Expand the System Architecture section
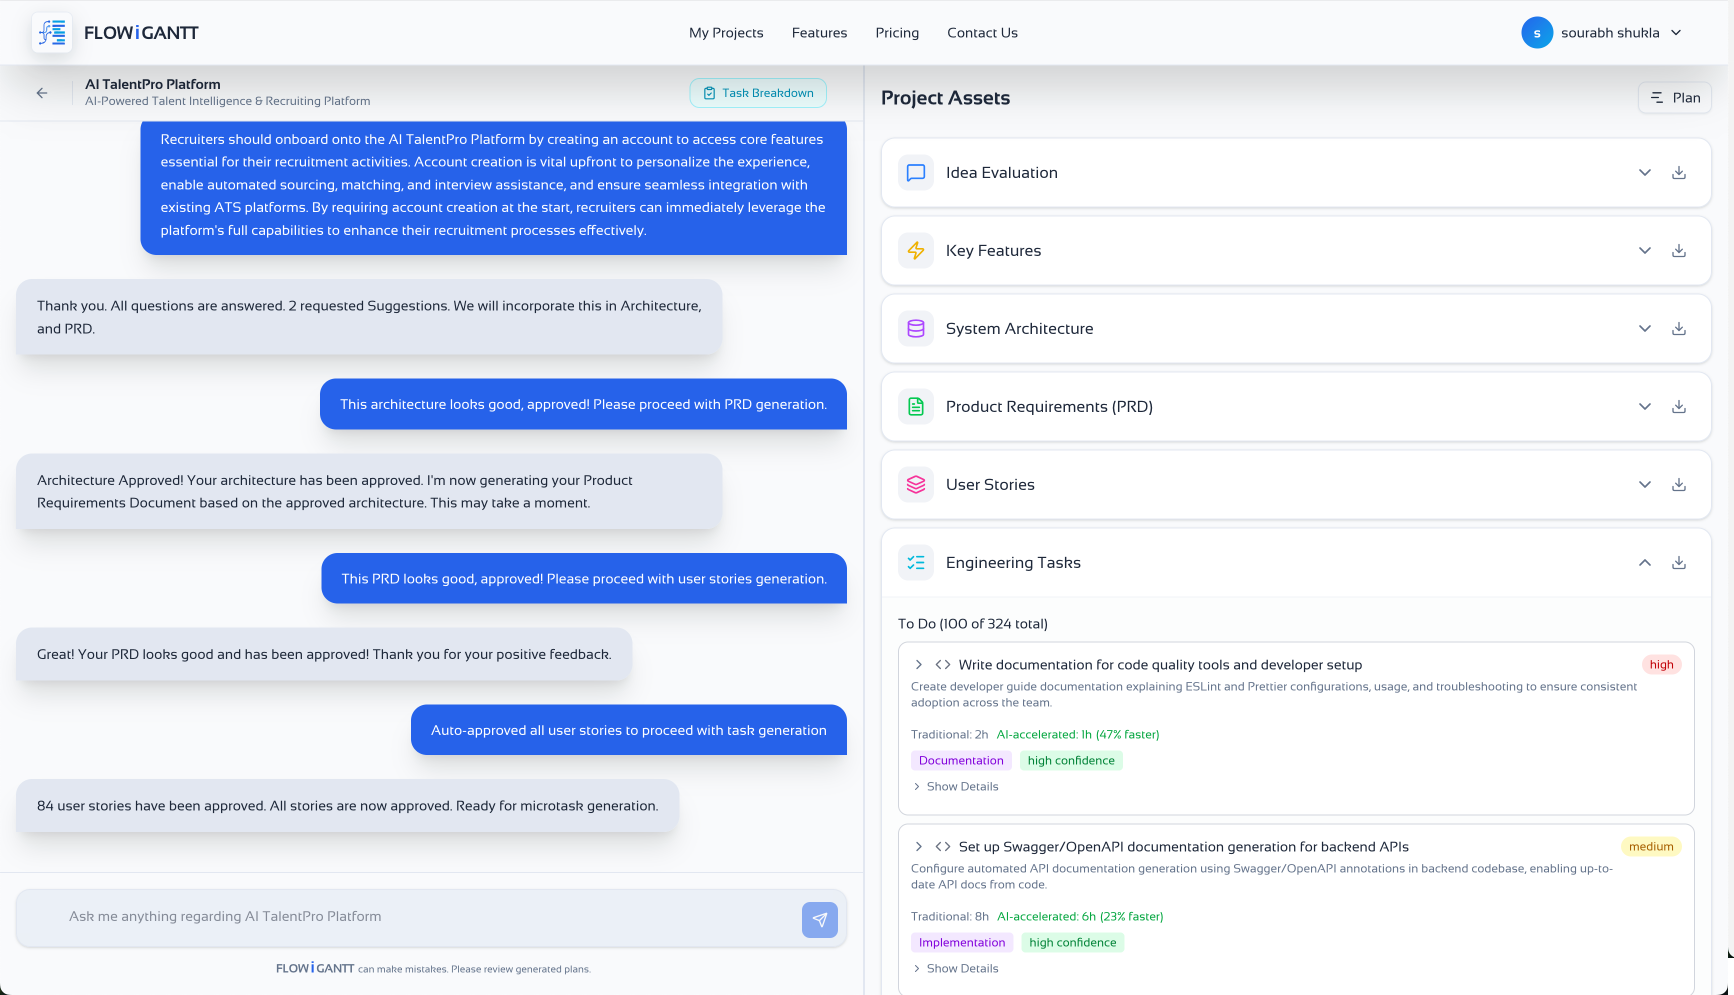Viewport: 1734px width, 995px height. tap(1645, 328)
